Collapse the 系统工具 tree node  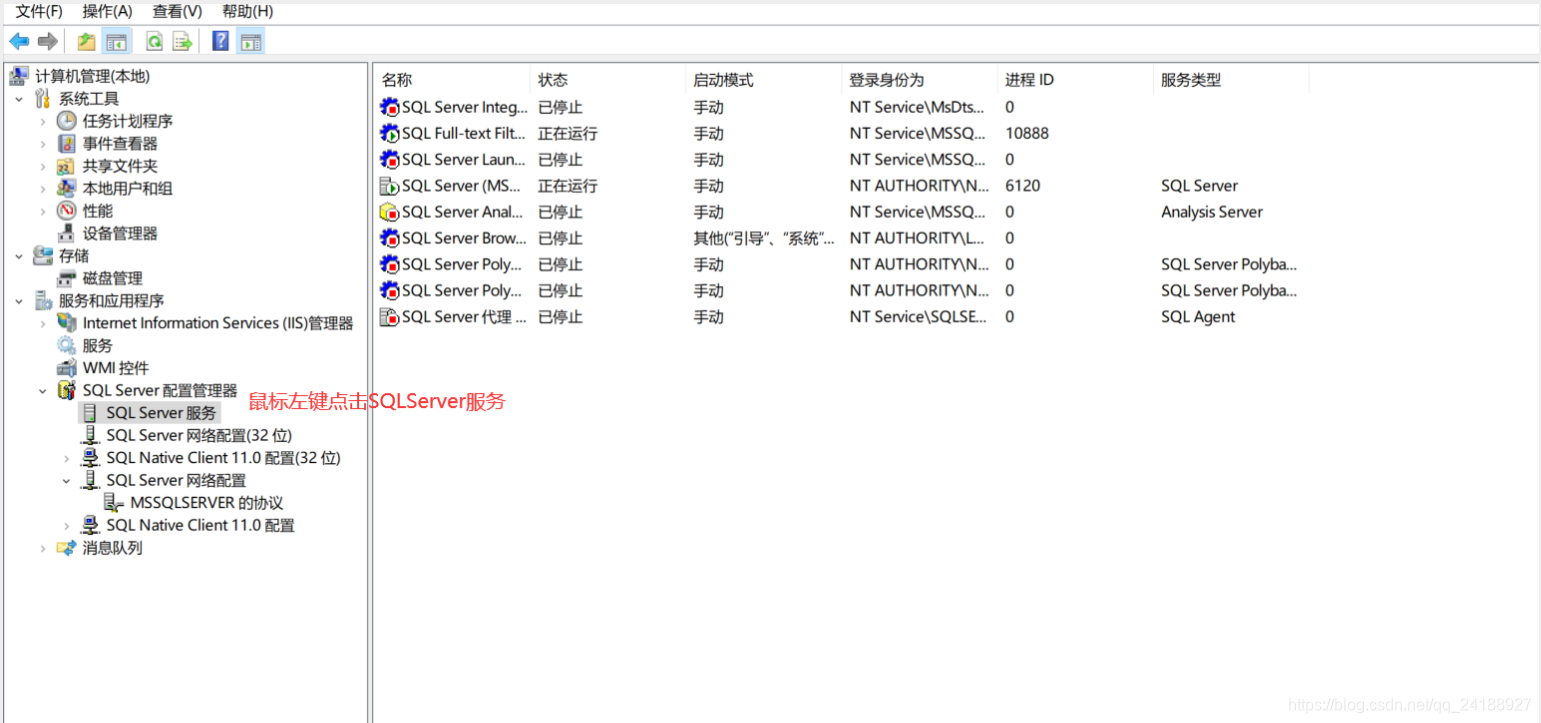pos(19,99)
